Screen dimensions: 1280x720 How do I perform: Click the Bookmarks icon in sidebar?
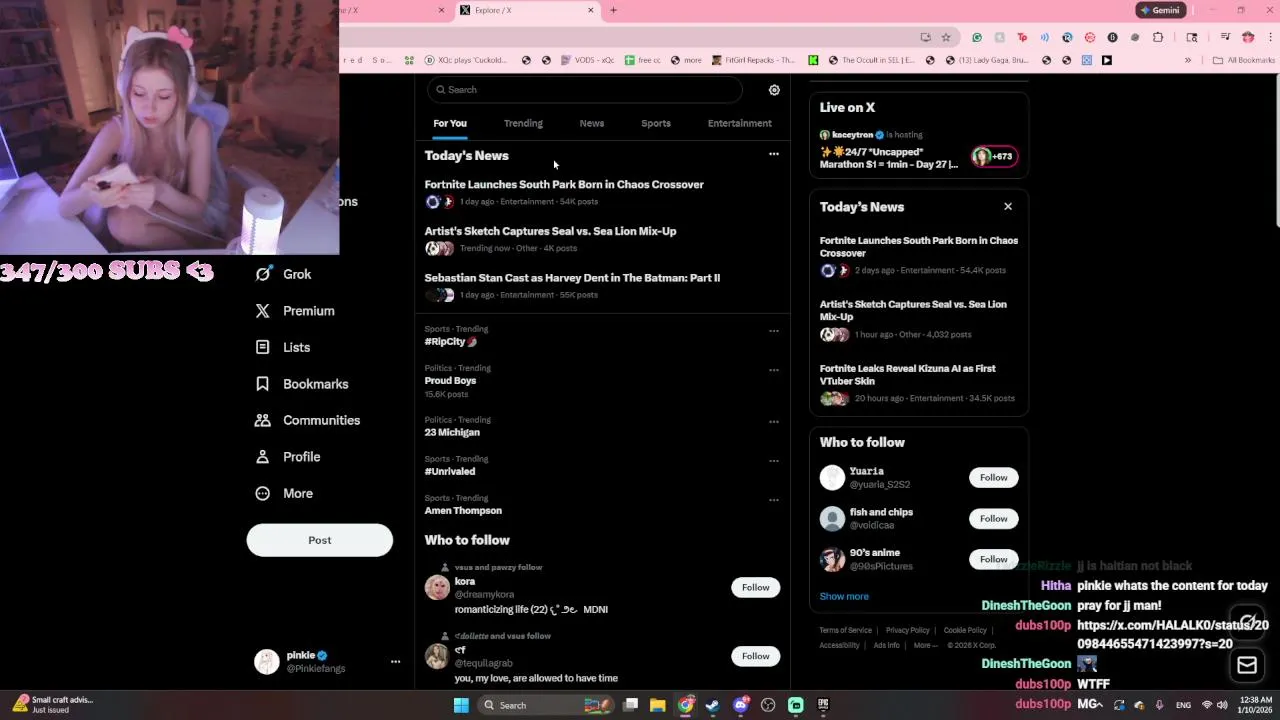tap(263, 384)
